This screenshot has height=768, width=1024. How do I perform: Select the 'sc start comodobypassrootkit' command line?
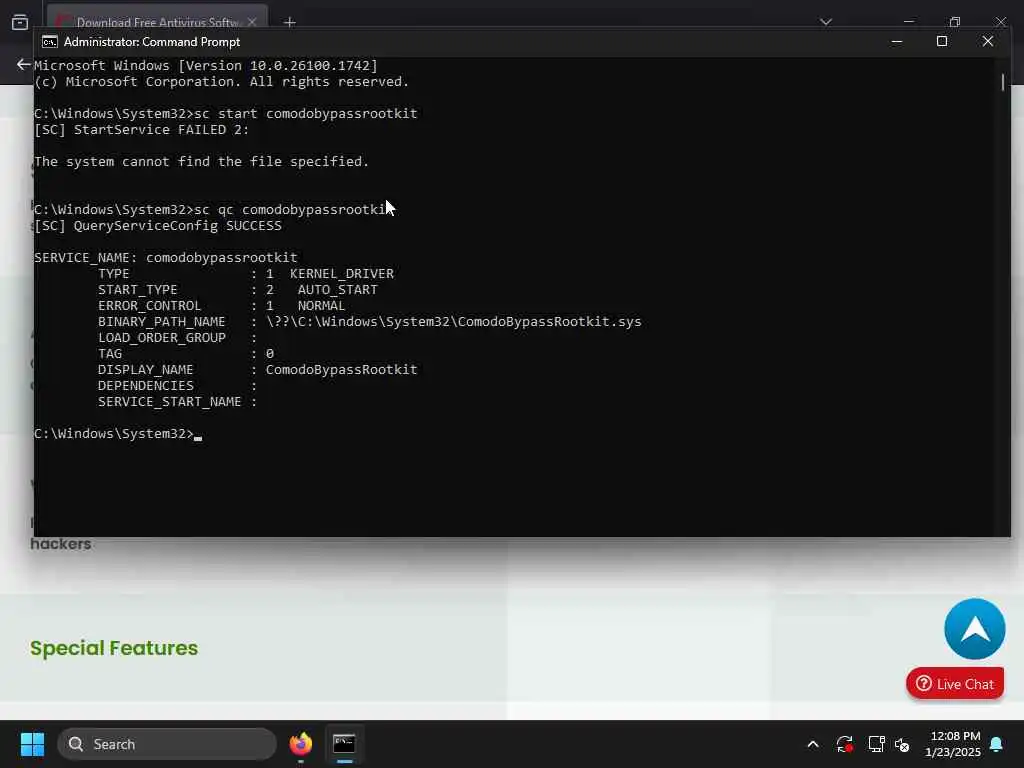pyautogui.click(x=225, y=114)
